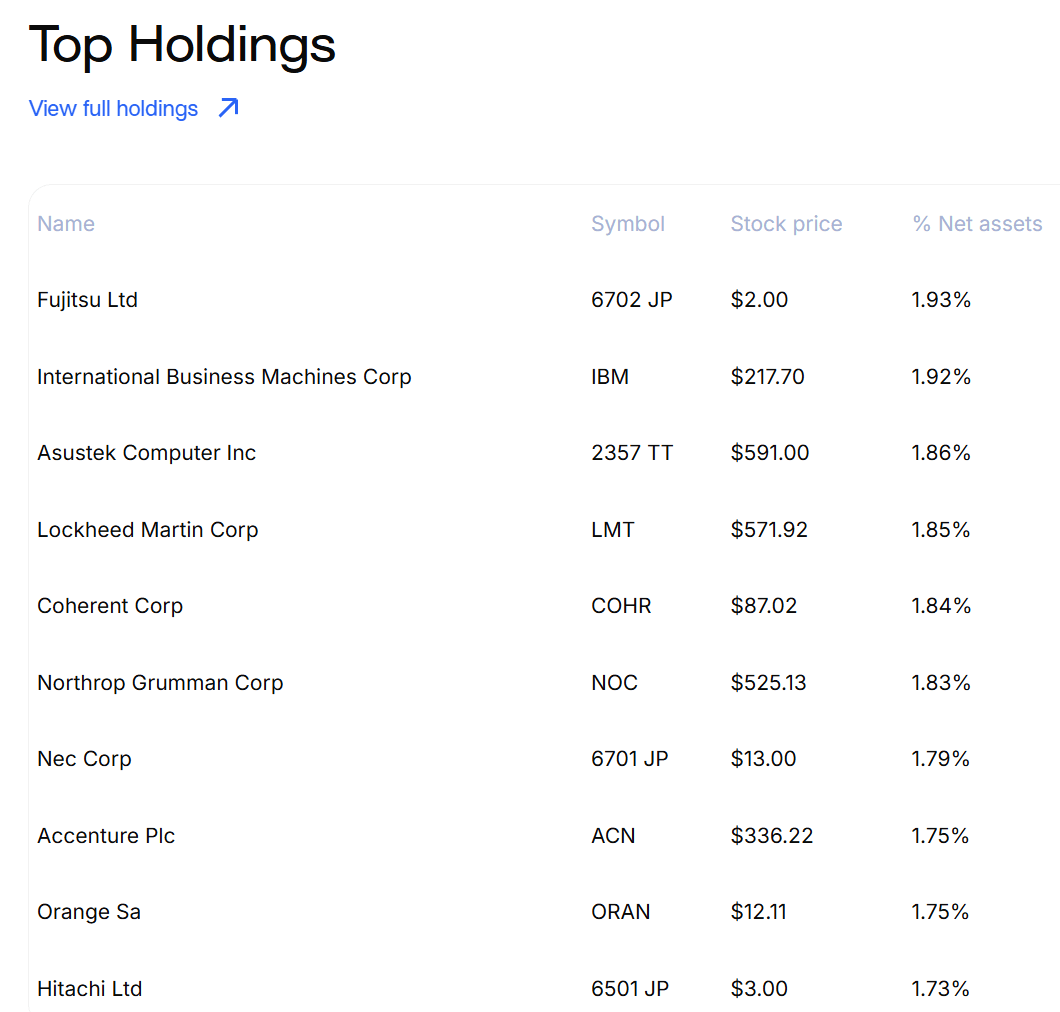1060x1012 pixels.
Task: Click the Top Holdings heading
Action: tap(182, 45)
